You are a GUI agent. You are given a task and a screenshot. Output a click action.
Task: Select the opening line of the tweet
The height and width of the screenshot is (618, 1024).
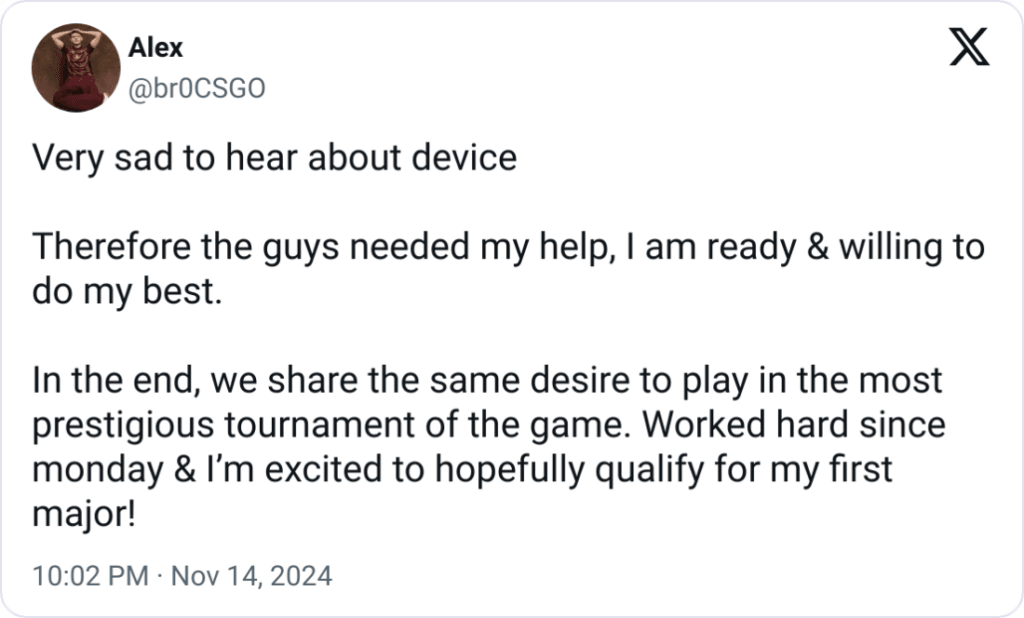tap(275, 157)
